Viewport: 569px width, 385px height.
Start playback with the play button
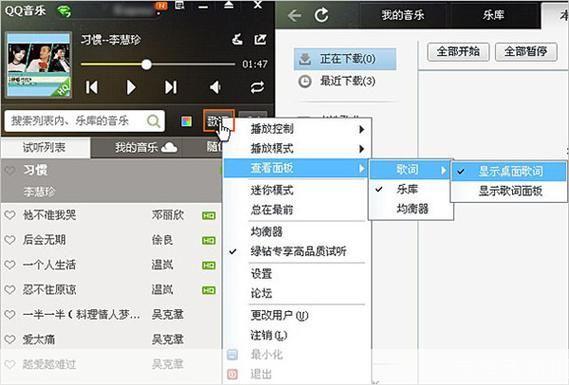tap(131, 87)
